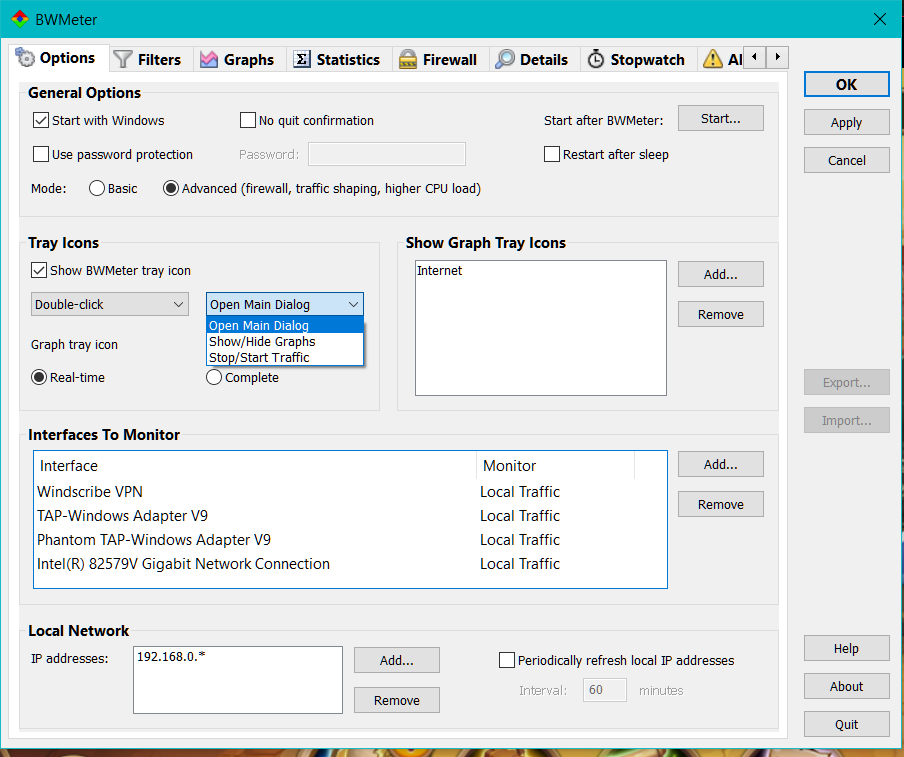Select the Windscribe VPN interface row
This screenshot has height=757, width=904.
click(x=350, y=492)
